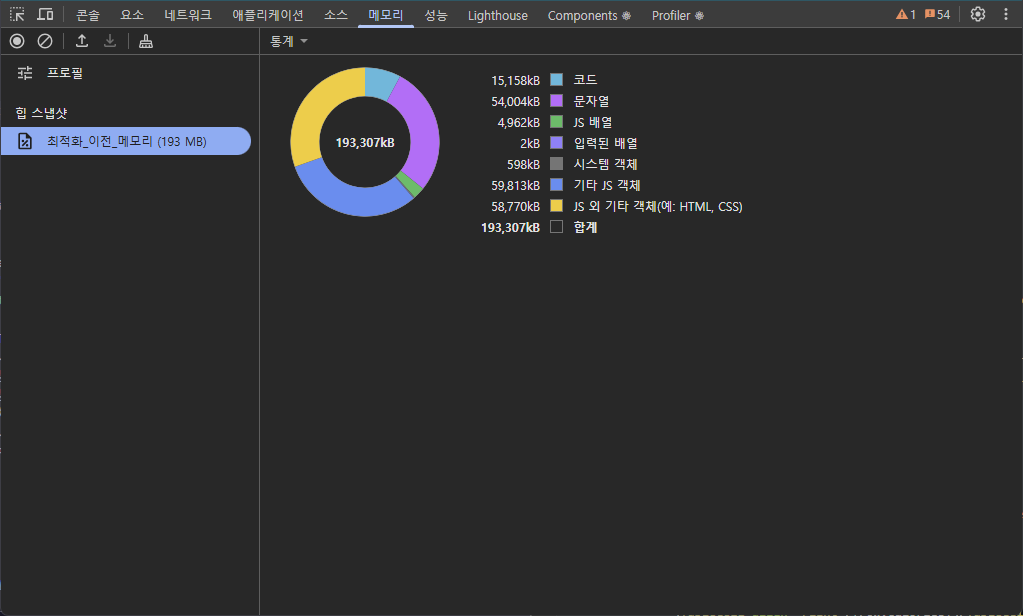The height and width of the screenshot is (616, 1023).
Task: Click the 프로필 sliders icon
Action: 25,73
